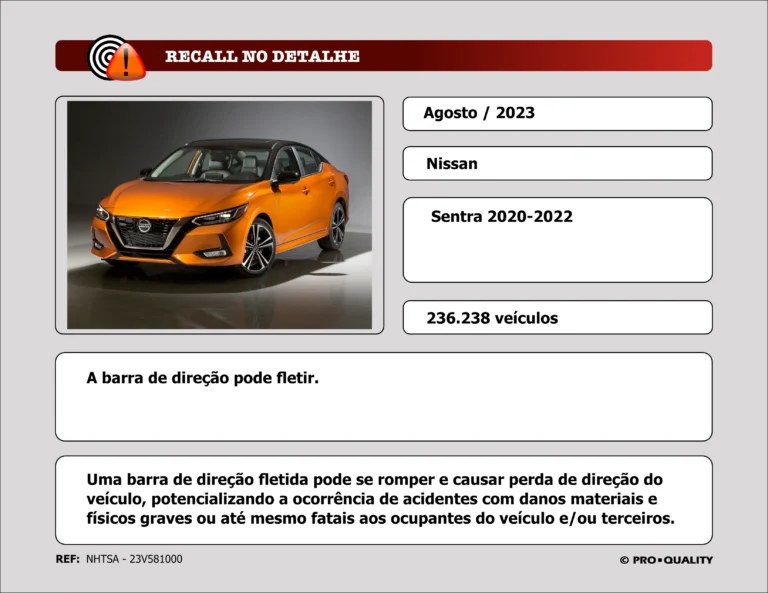768x593 pixels.
Task: Click the Sentra 2020-2022 model field
Action: (x=557, y=239)
